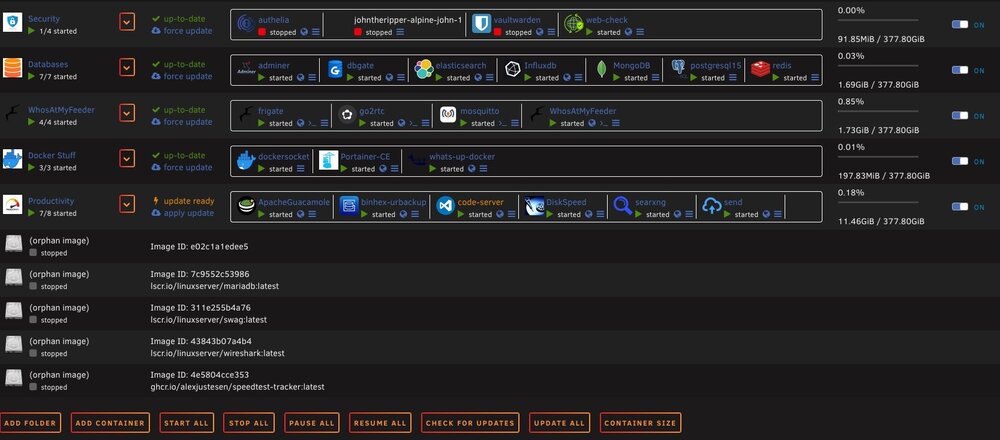Image resolution: width=1000 pixels, height=440 pixels.
Task: Click the ADD CONTAINER button
Action: (110, 423)
